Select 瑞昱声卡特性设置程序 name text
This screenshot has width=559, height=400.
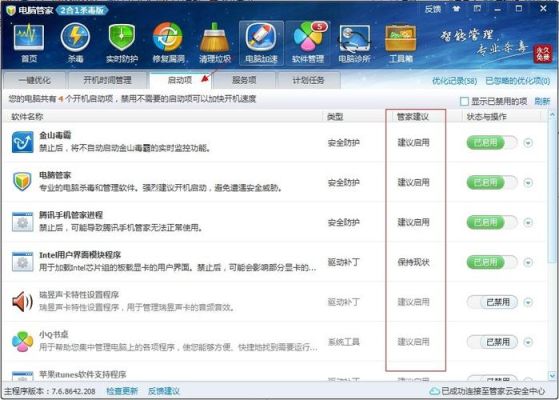[x=79, y=295]
